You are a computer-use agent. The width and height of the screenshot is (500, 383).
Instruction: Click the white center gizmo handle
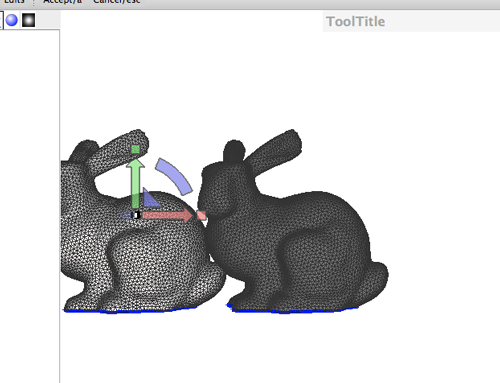point(137,215)
